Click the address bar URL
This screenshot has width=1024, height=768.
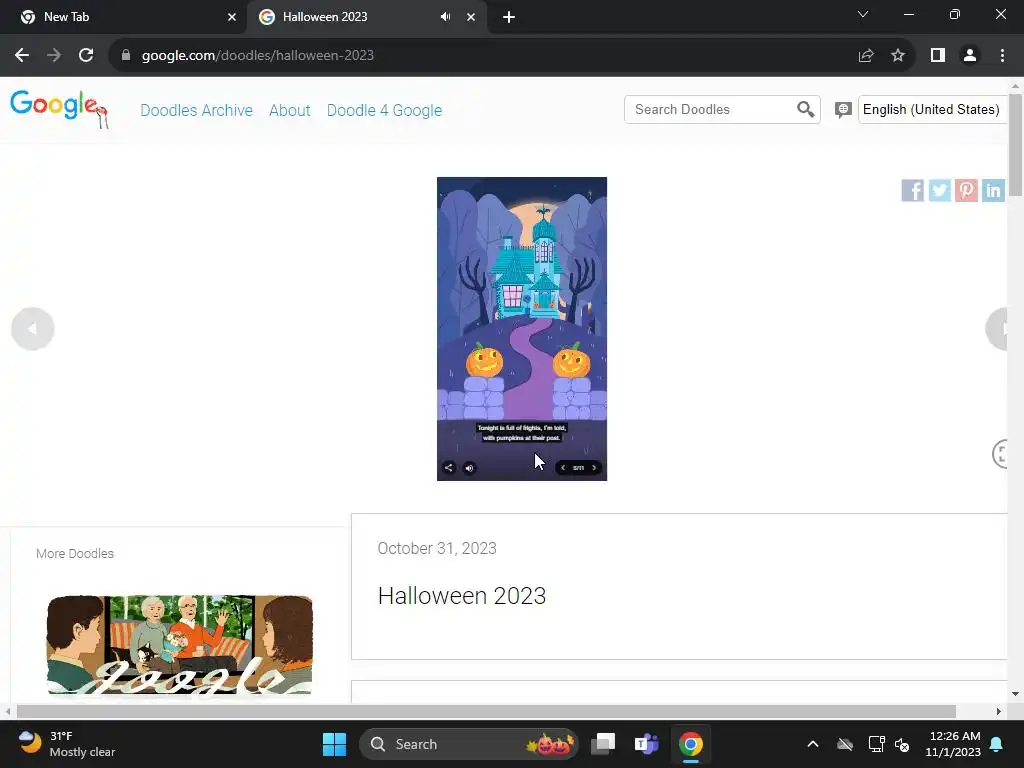[x=257, y=56]
